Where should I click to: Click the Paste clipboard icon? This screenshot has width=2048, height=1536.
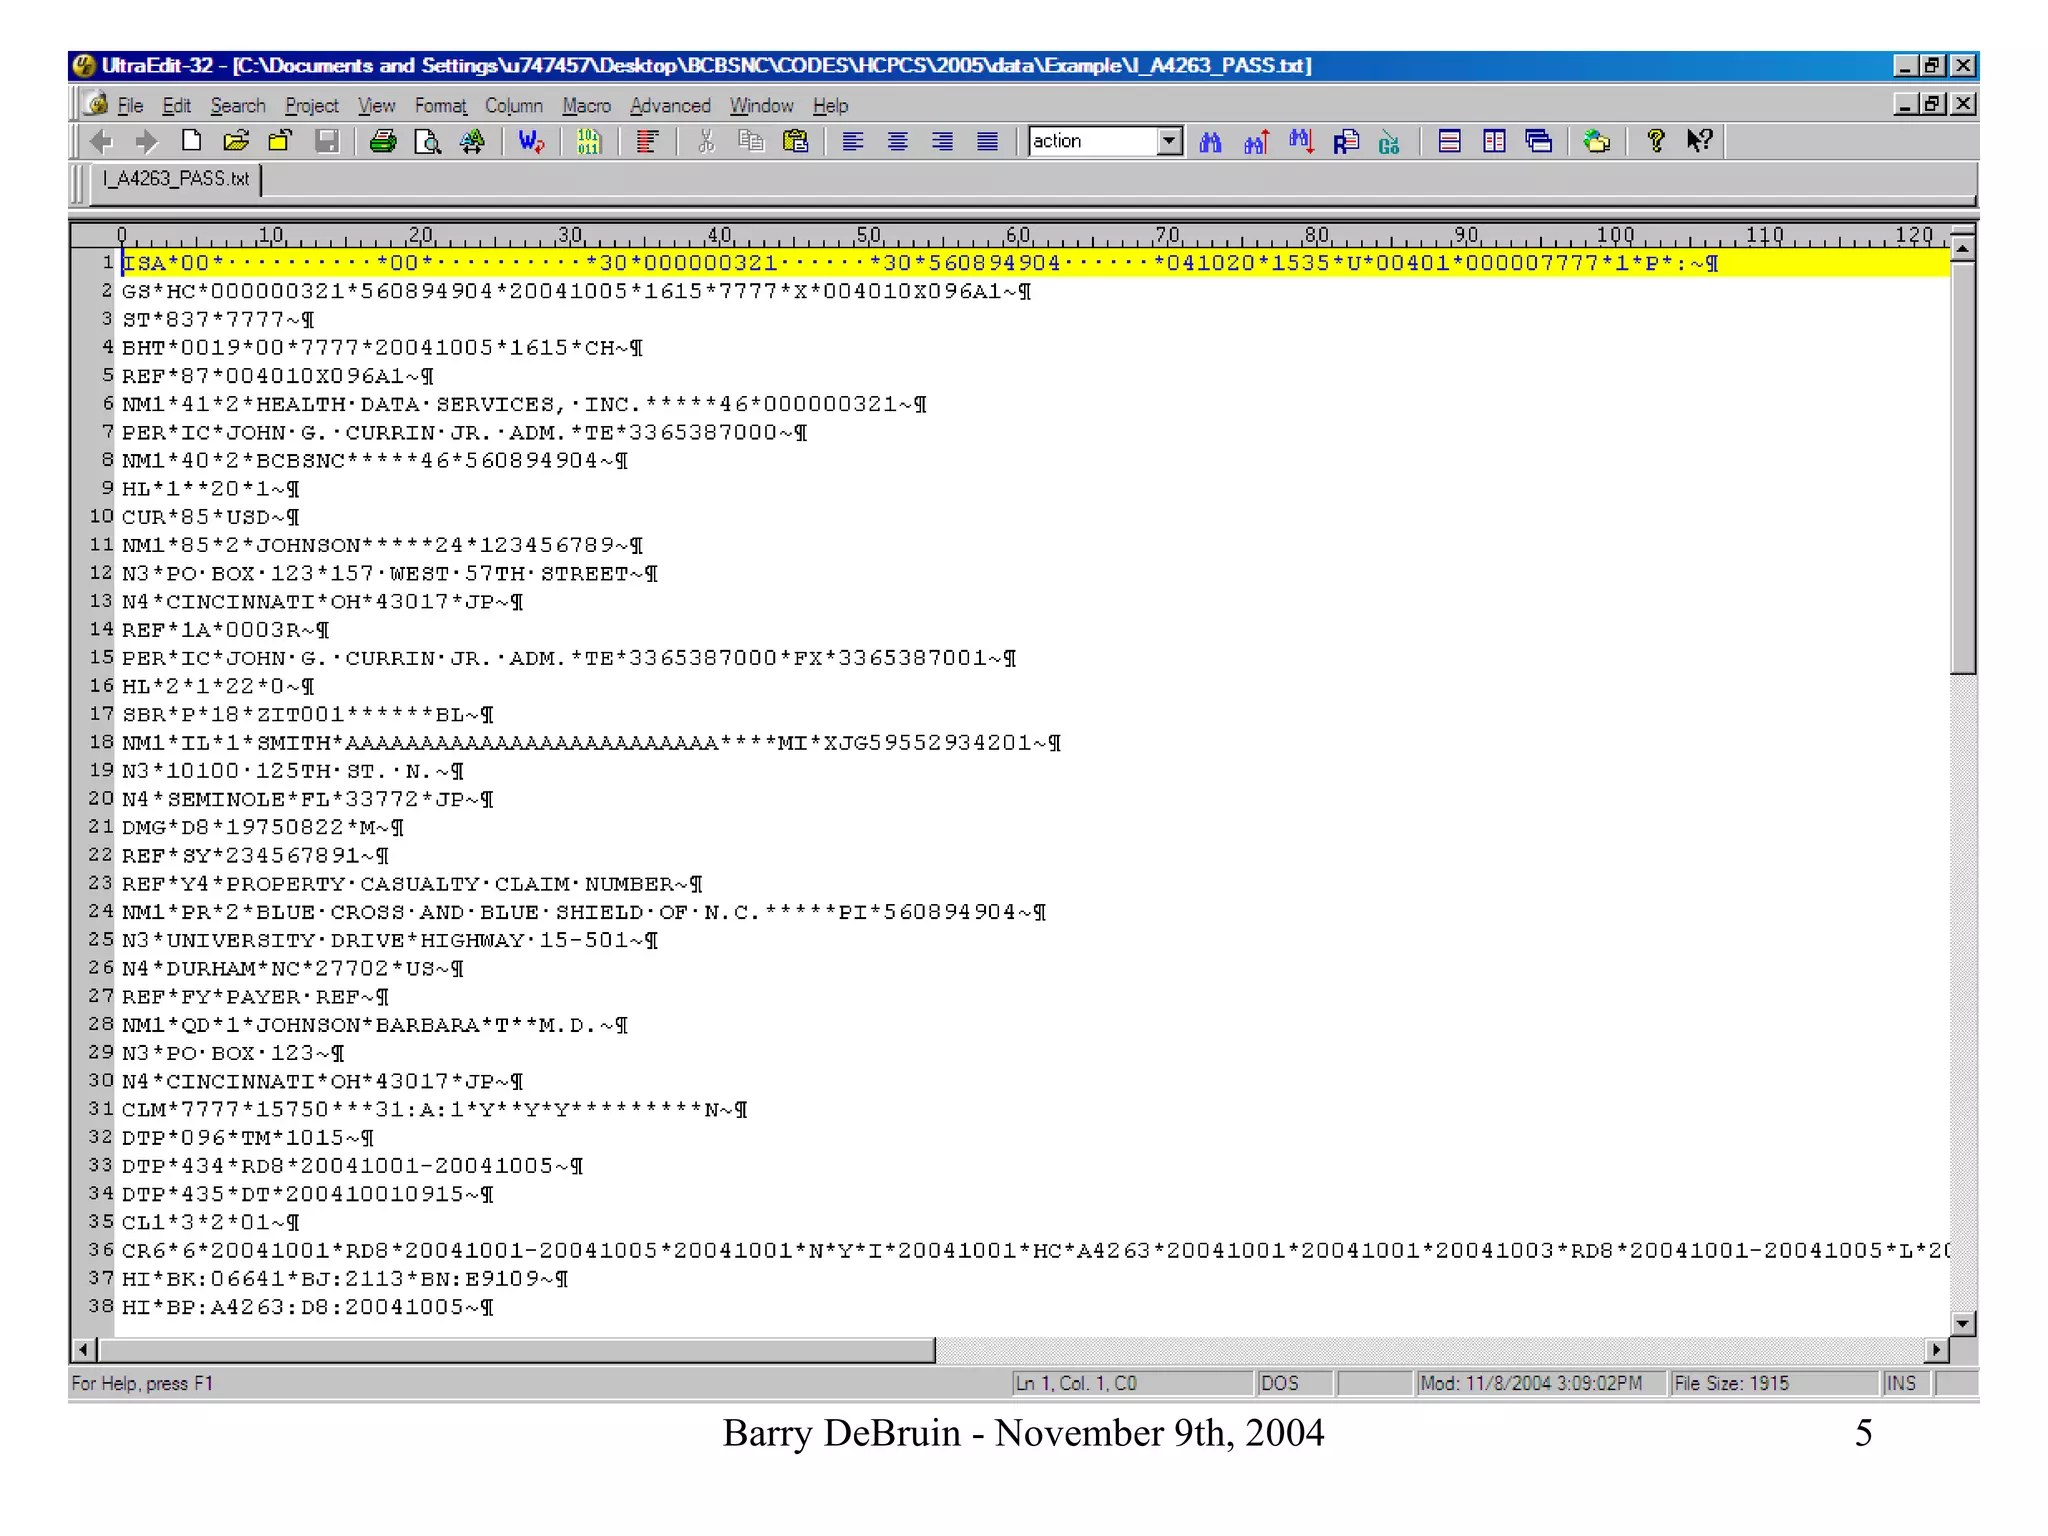point(795,141)
